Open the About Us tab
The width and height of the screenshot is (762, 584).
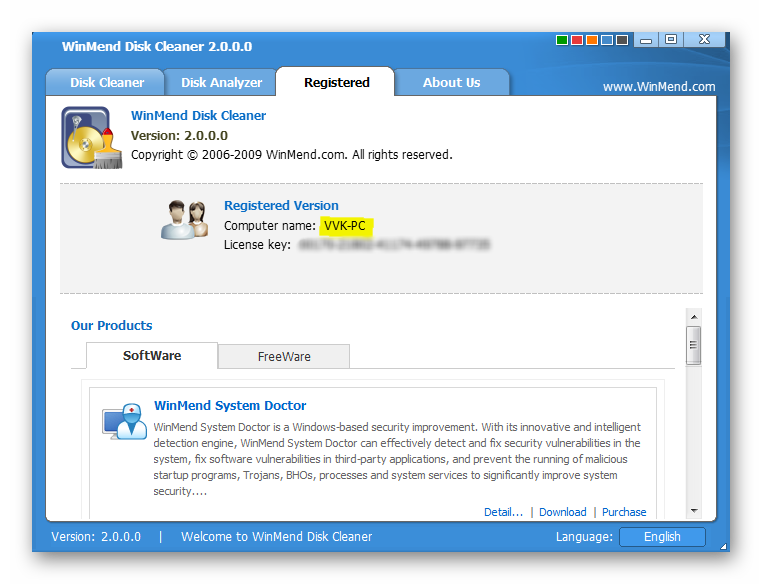tap(451, 83)
